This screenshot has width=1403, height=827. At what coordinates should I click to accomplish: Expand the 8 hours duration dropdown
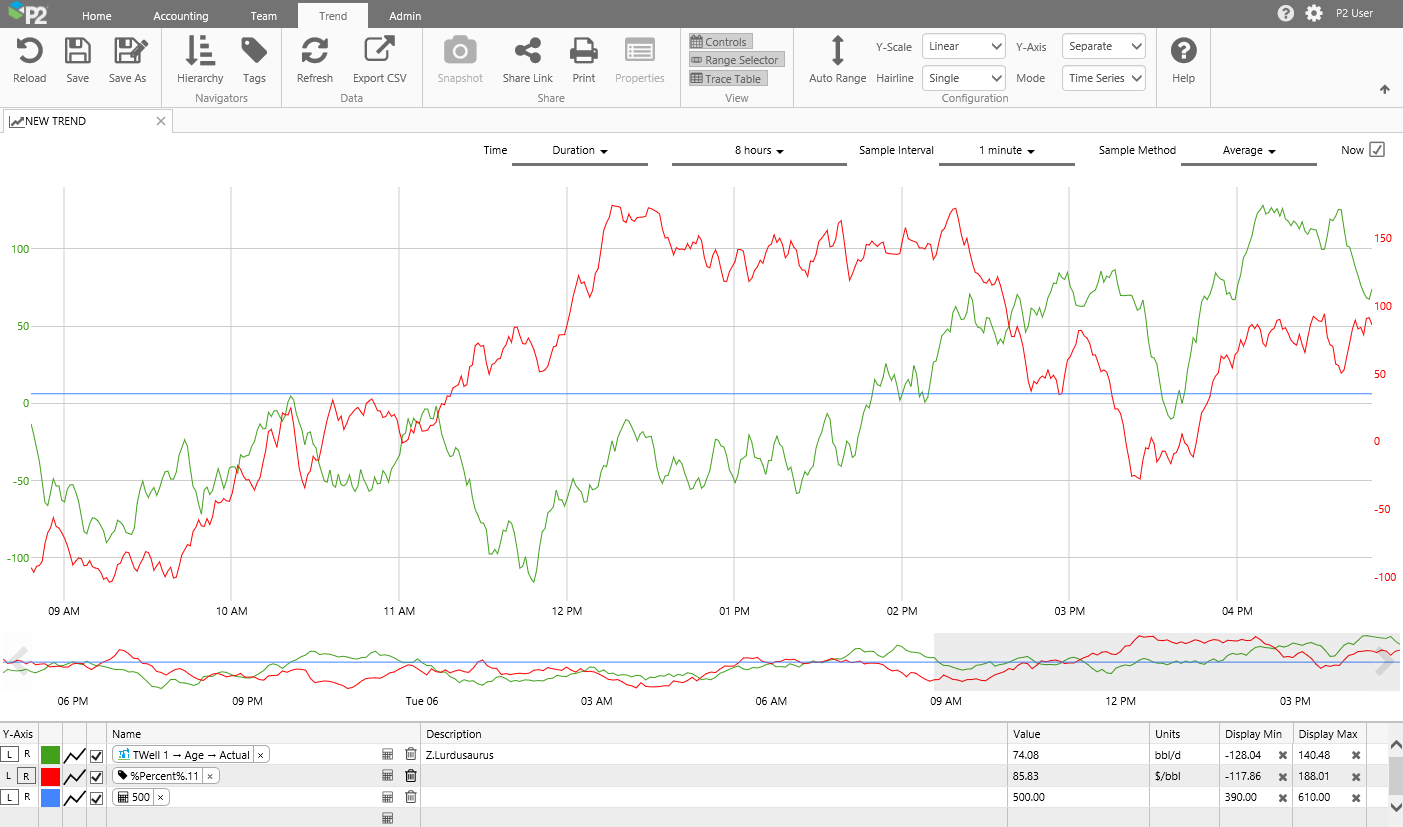pyautogui.click(x=759, y=151)
